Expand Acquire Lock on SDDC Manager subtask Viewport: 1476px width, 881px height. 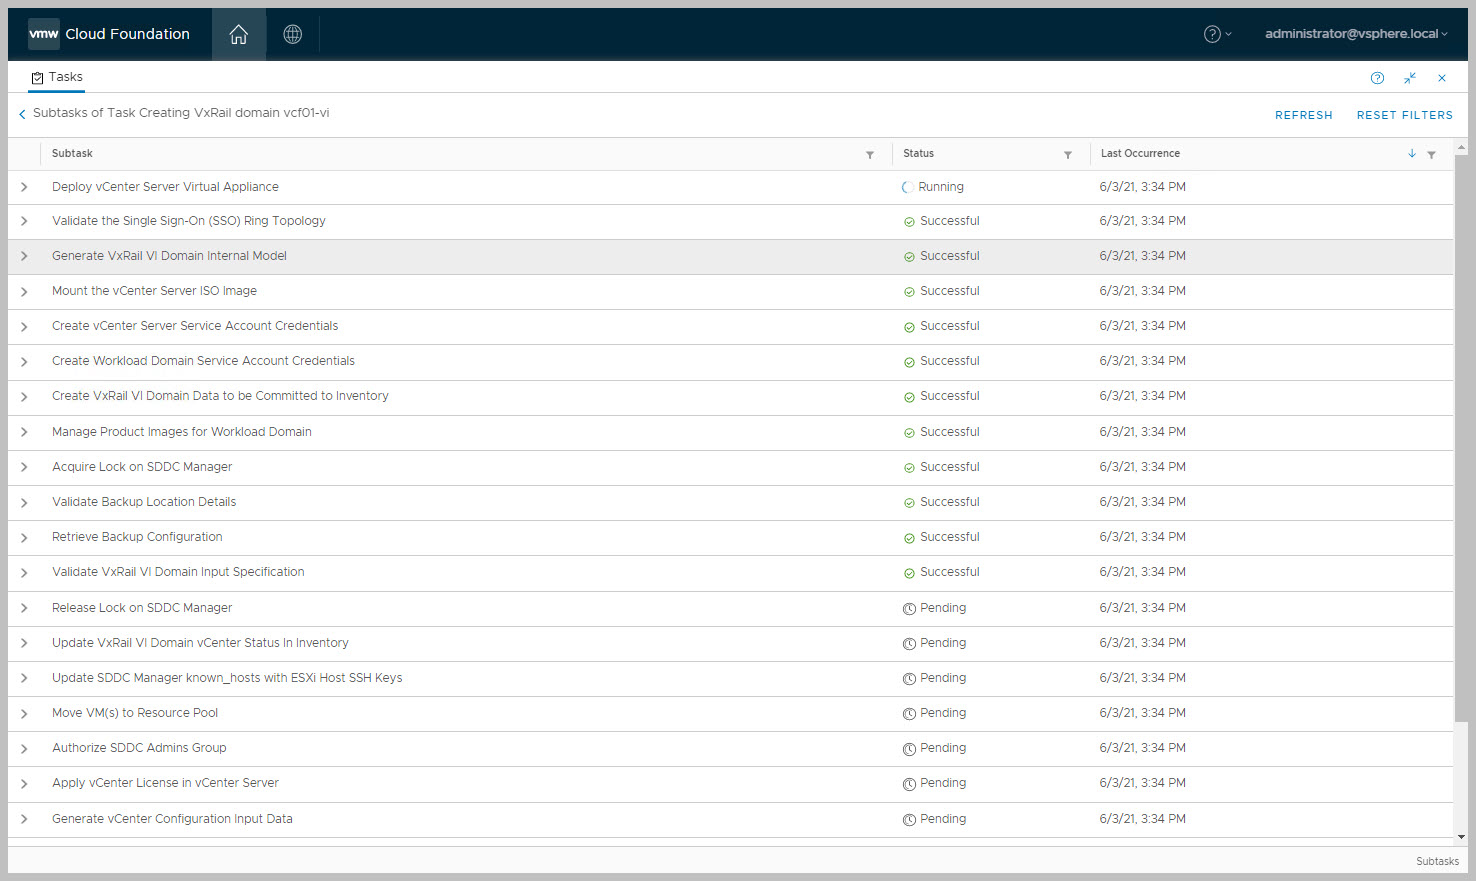pyautogui.click(x=24, y=467)
